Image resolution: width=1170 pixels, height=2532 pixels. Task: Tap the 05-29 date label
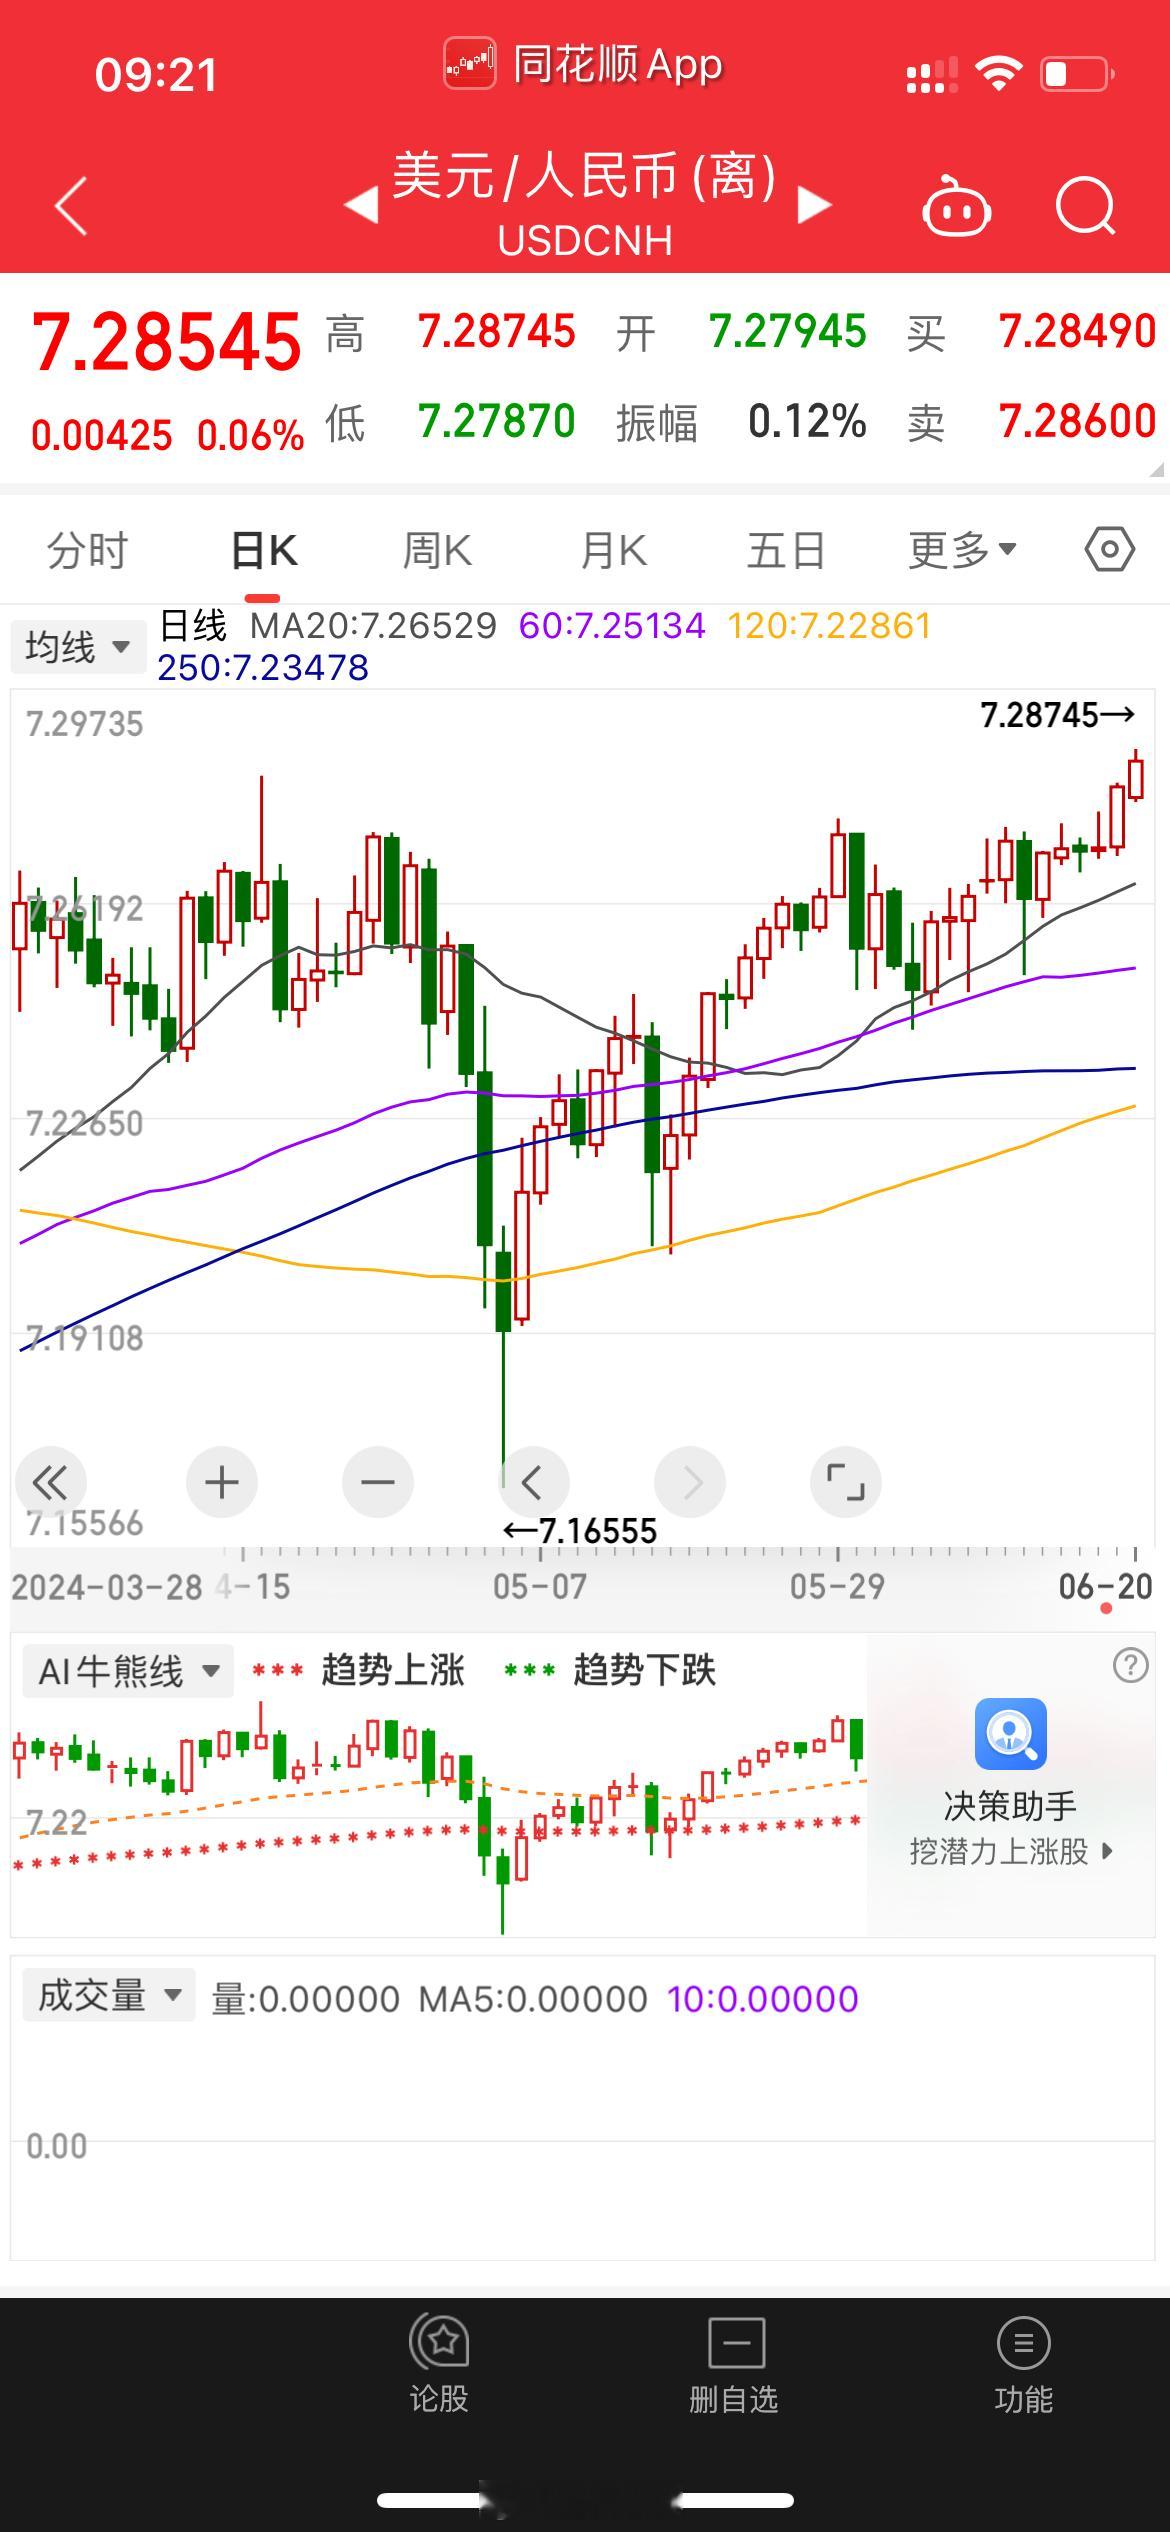837,1586
